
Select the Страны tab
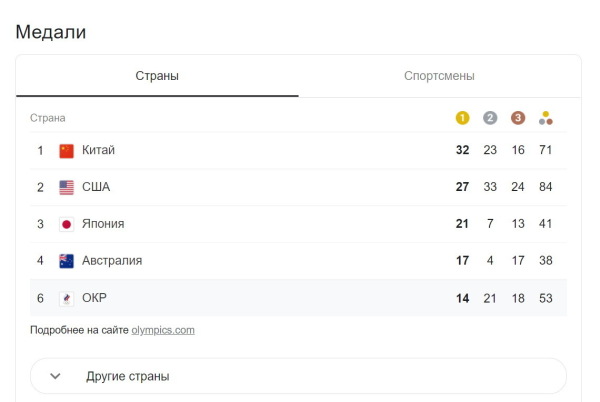click(157, 76)
